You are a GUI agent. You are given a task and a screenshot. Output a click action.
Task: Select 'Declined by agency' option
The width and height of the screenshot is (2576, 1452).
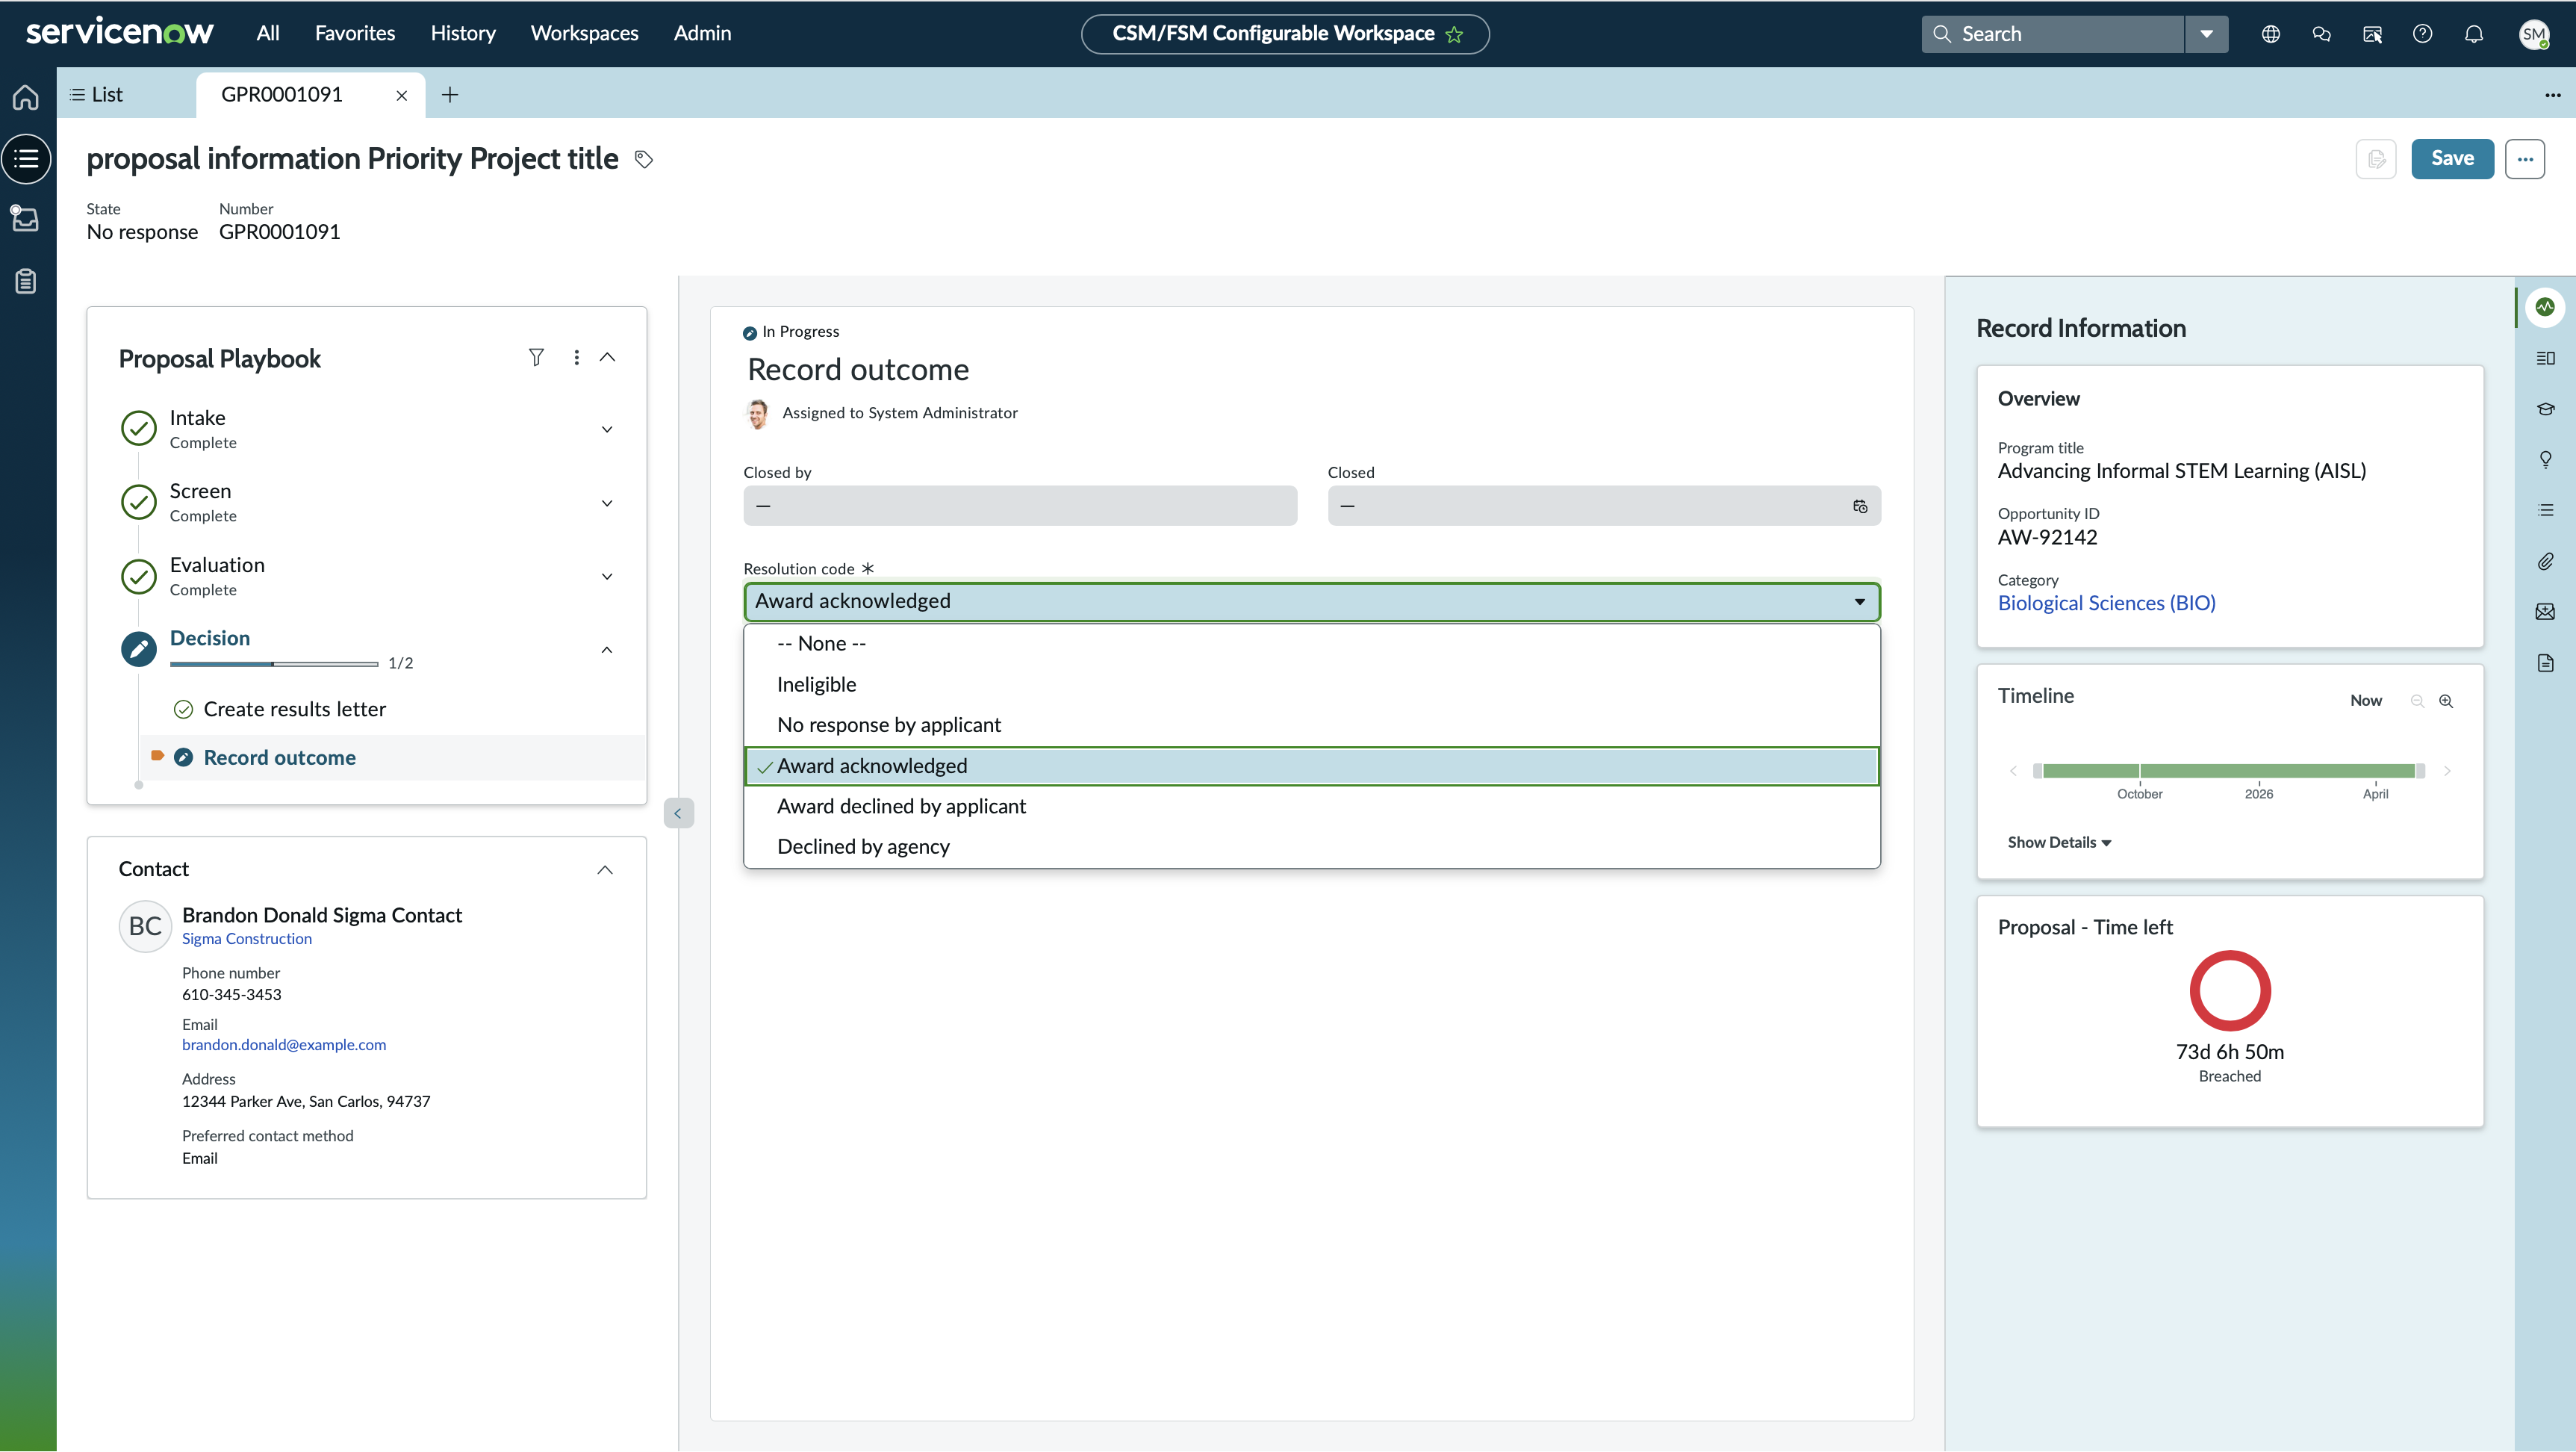(x=1311, y=847)
